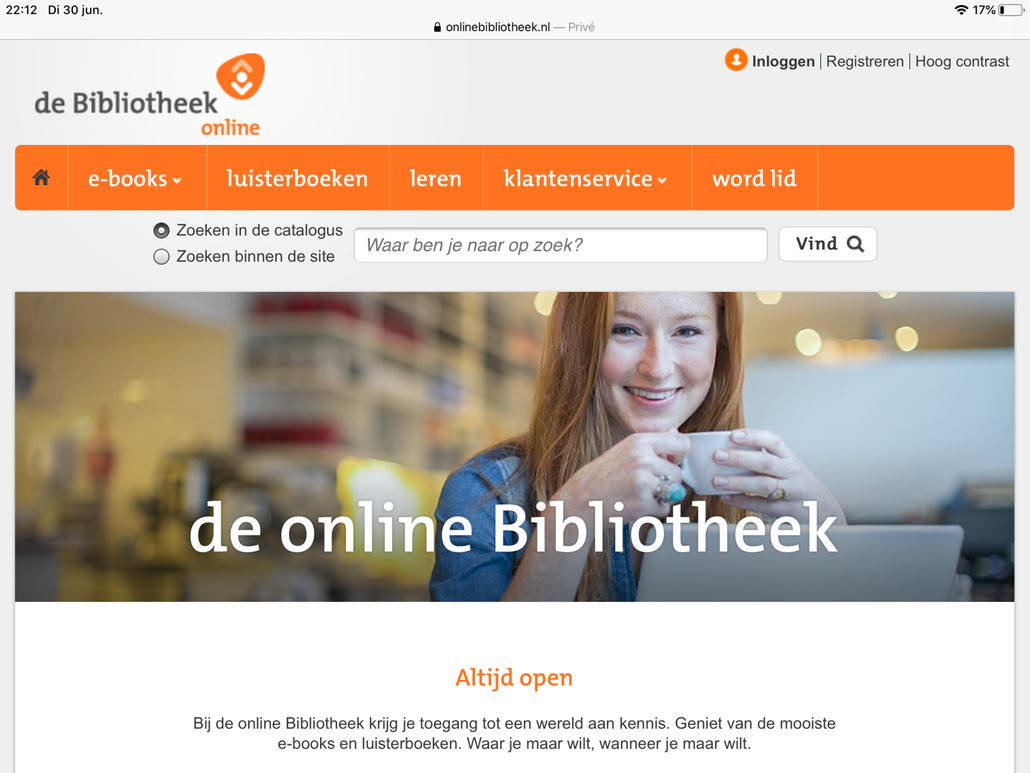1030x773 pixels.
Task: Go to the home icon in orange navbar
Action: 41,177
